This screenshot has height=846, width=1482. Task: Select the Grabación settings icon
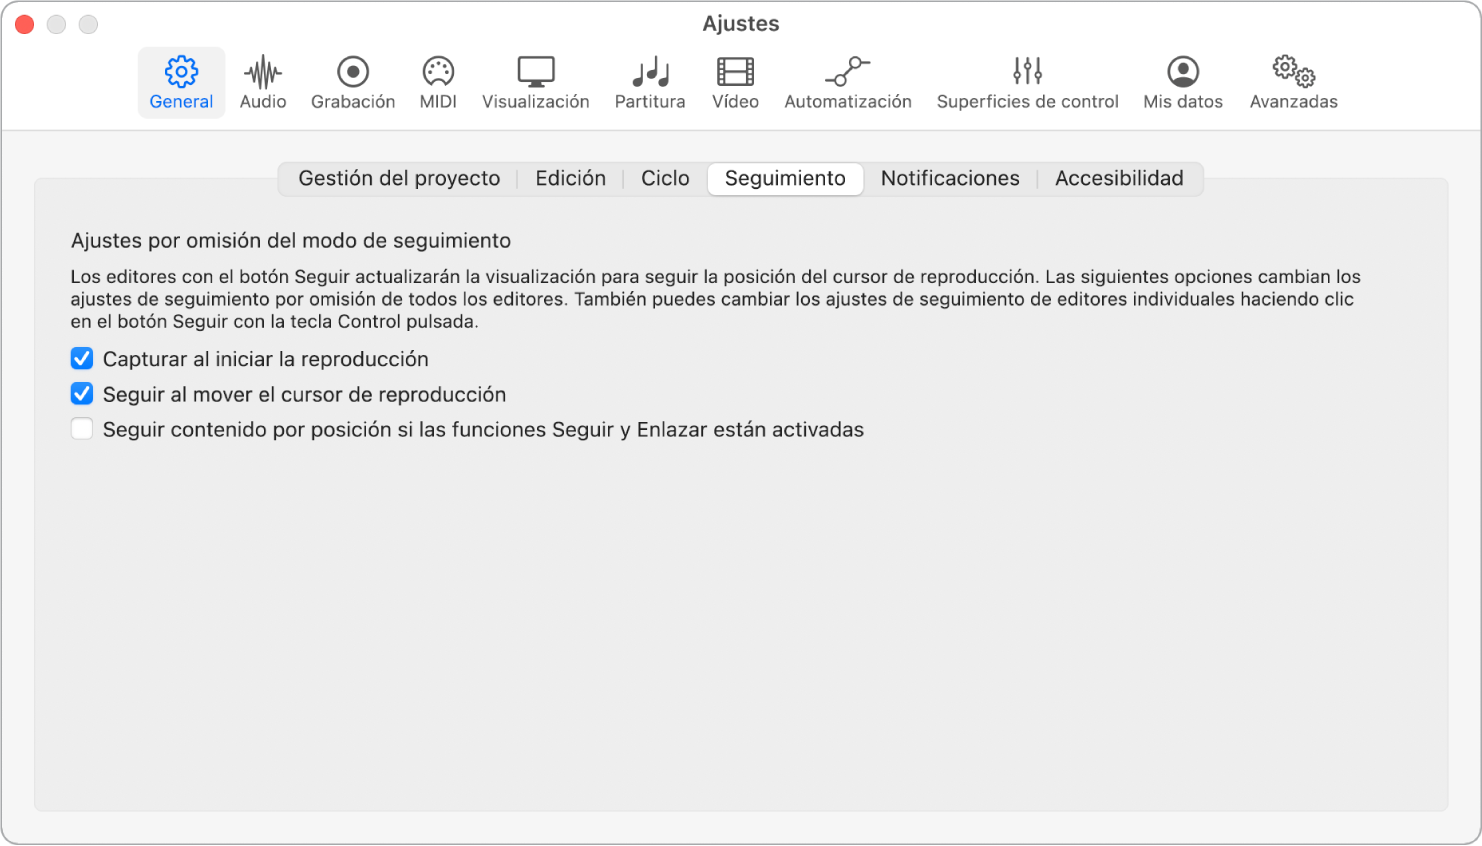[352, 80]
